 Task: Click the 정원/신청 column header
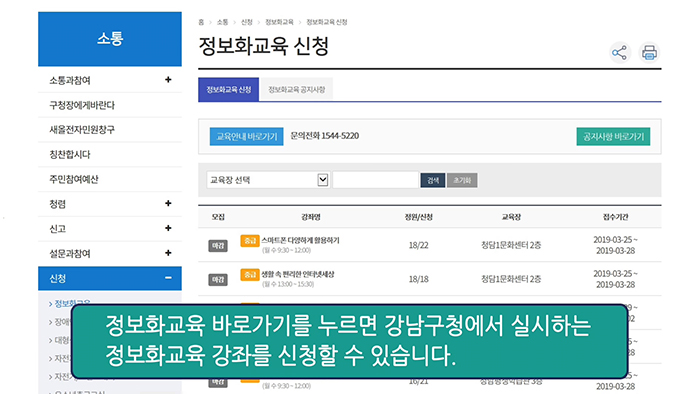pos(418,217)
